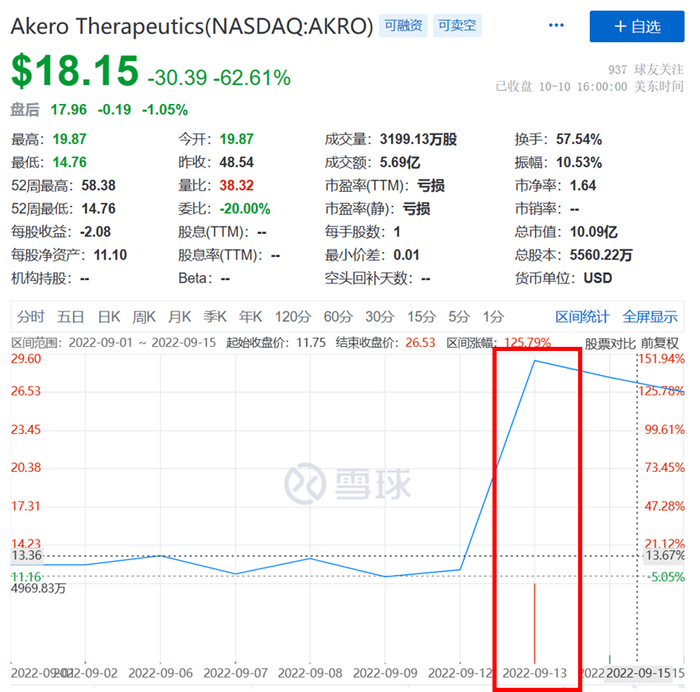Open the three-dots more options menu

point(556,25)
